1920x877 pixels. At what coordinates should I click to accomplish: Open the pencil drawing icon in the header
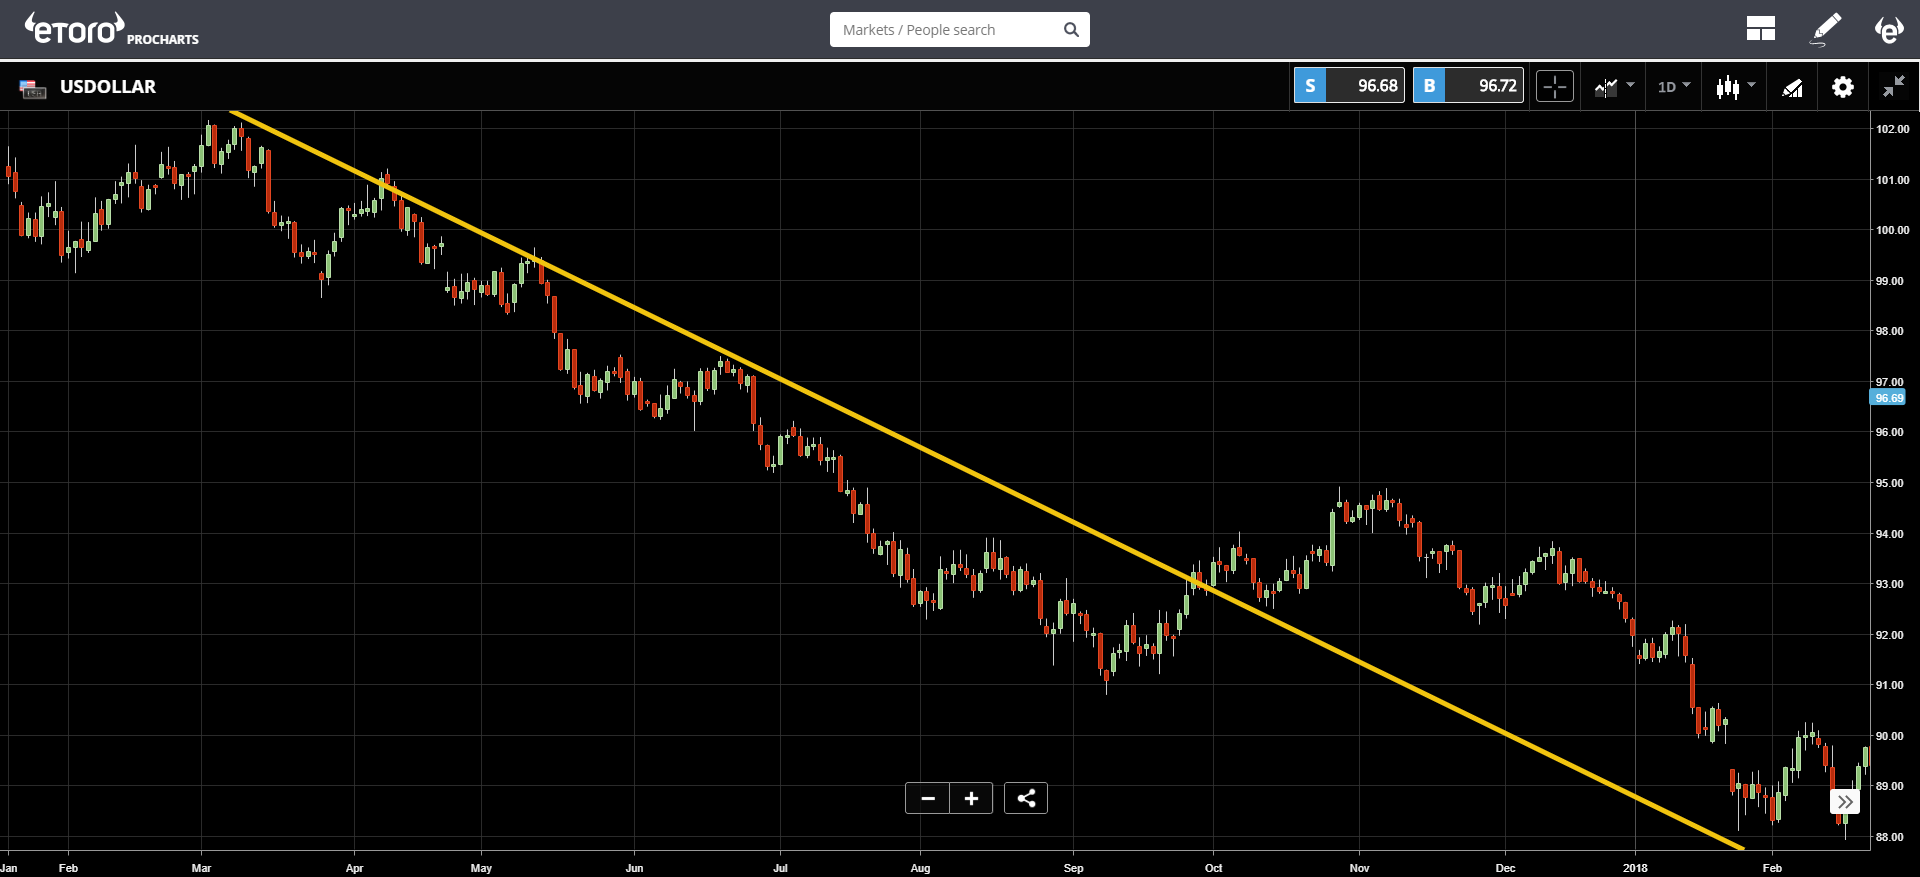point(1826,29)
